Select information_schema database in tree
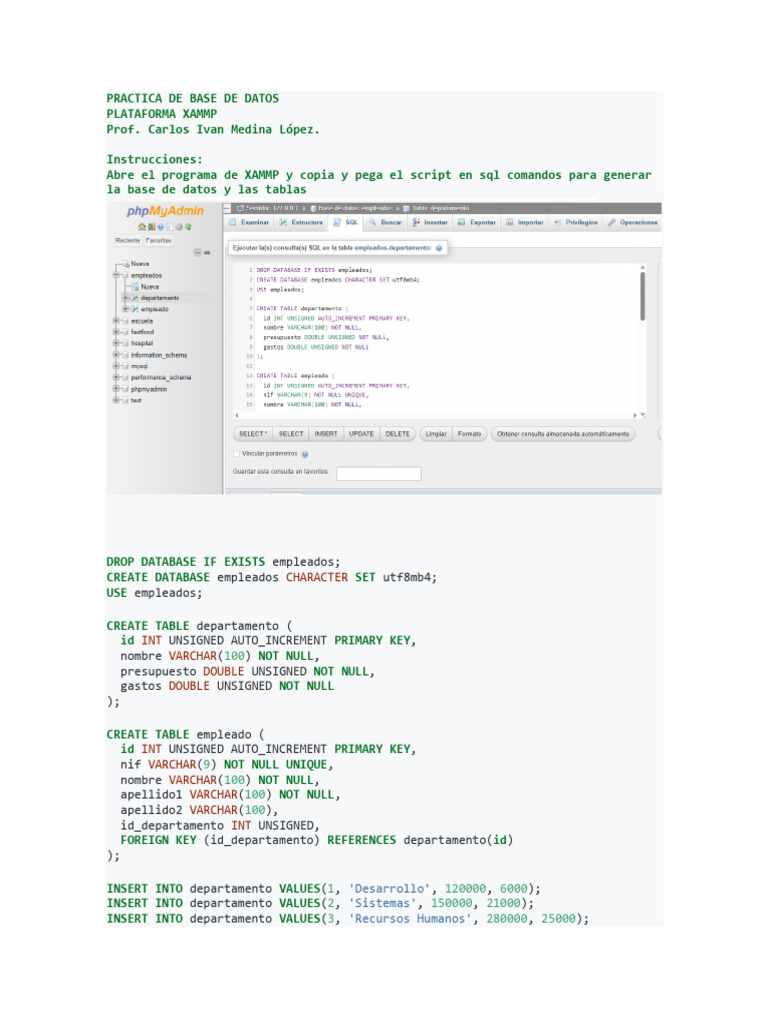Image resolution: width=768 pixels, height=1024 pixels. tap(159, 355)
